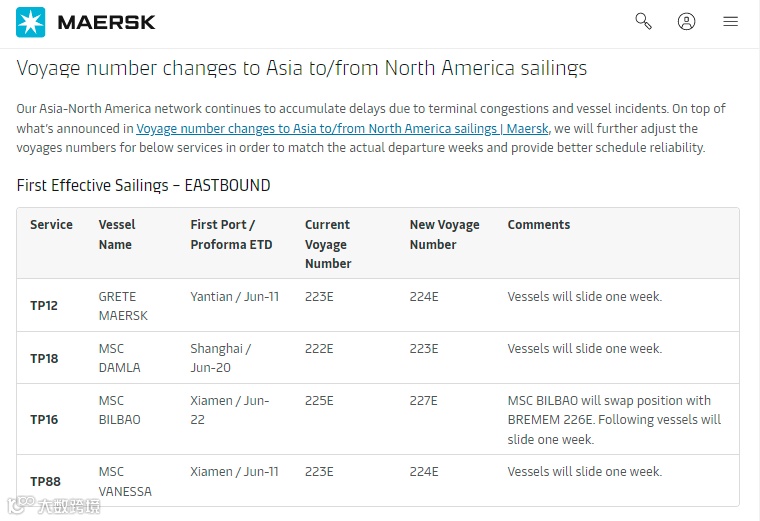Click the GRETE MAERSK vessel cell
Image resolution: width=760 pixels, height=521 pixels.
tap(123, 306)
